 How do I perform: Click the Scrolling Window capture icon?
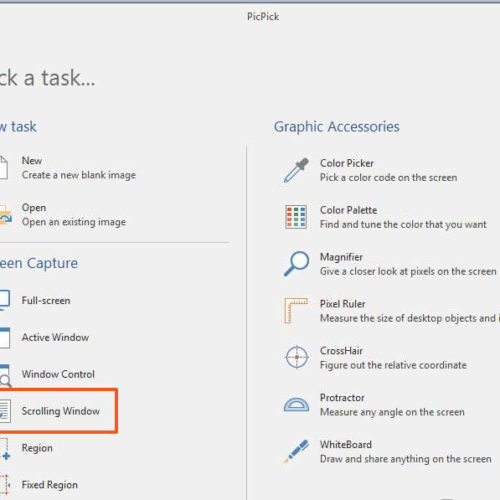[x=5, y=411]
